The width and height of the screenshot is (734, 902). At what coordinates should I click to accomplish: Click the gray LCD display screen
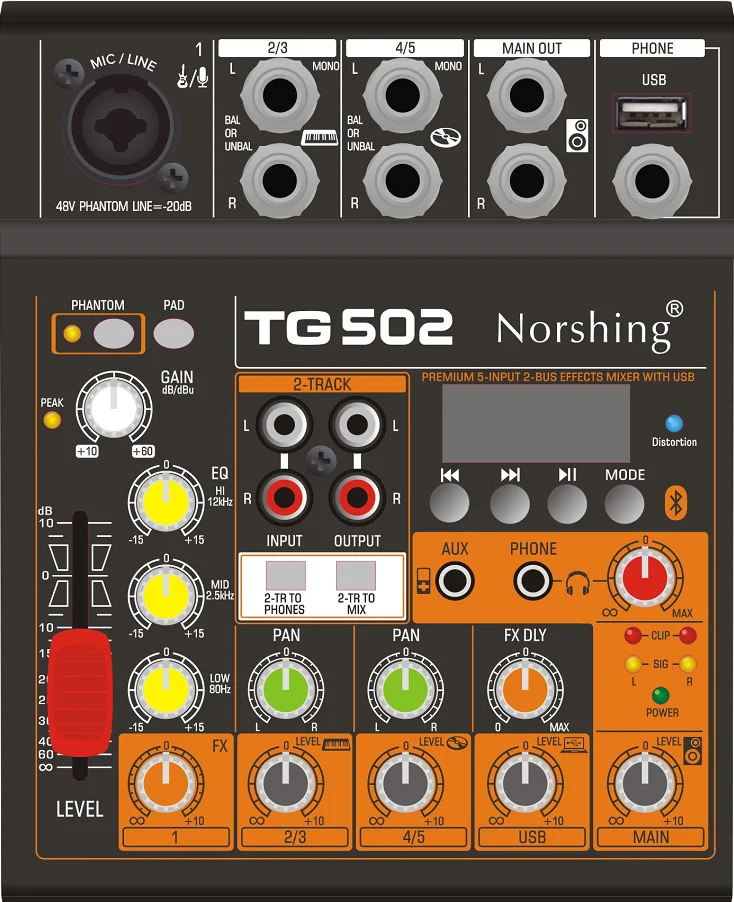[536, 423]
